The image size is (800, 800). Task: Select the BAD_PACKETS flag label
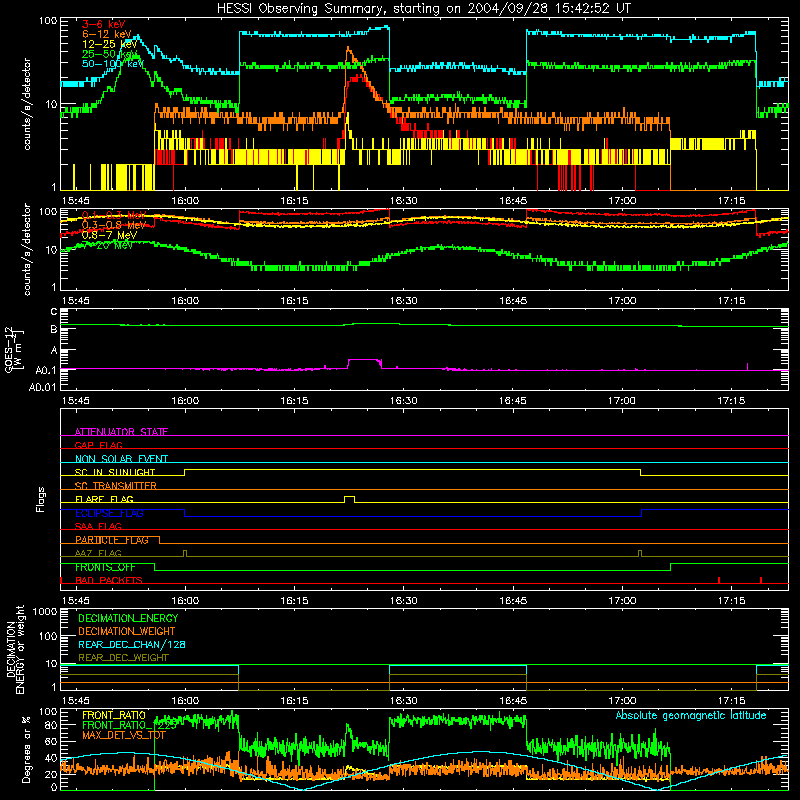coord(109,581)
